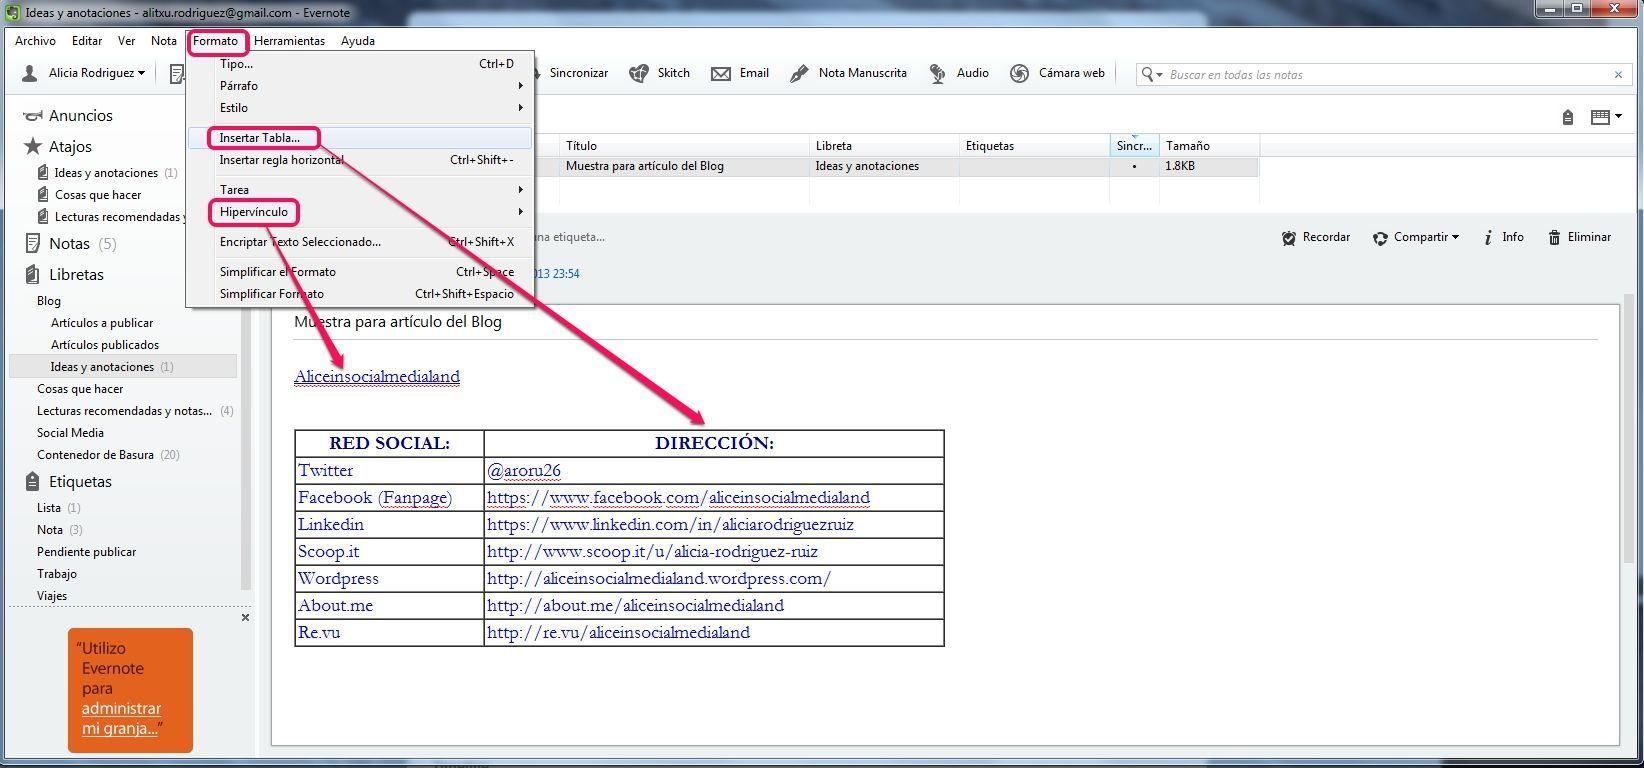Open the Wordpress blog URL link
The height and width of the screenshot is (768, 1644).
(658, 579)
